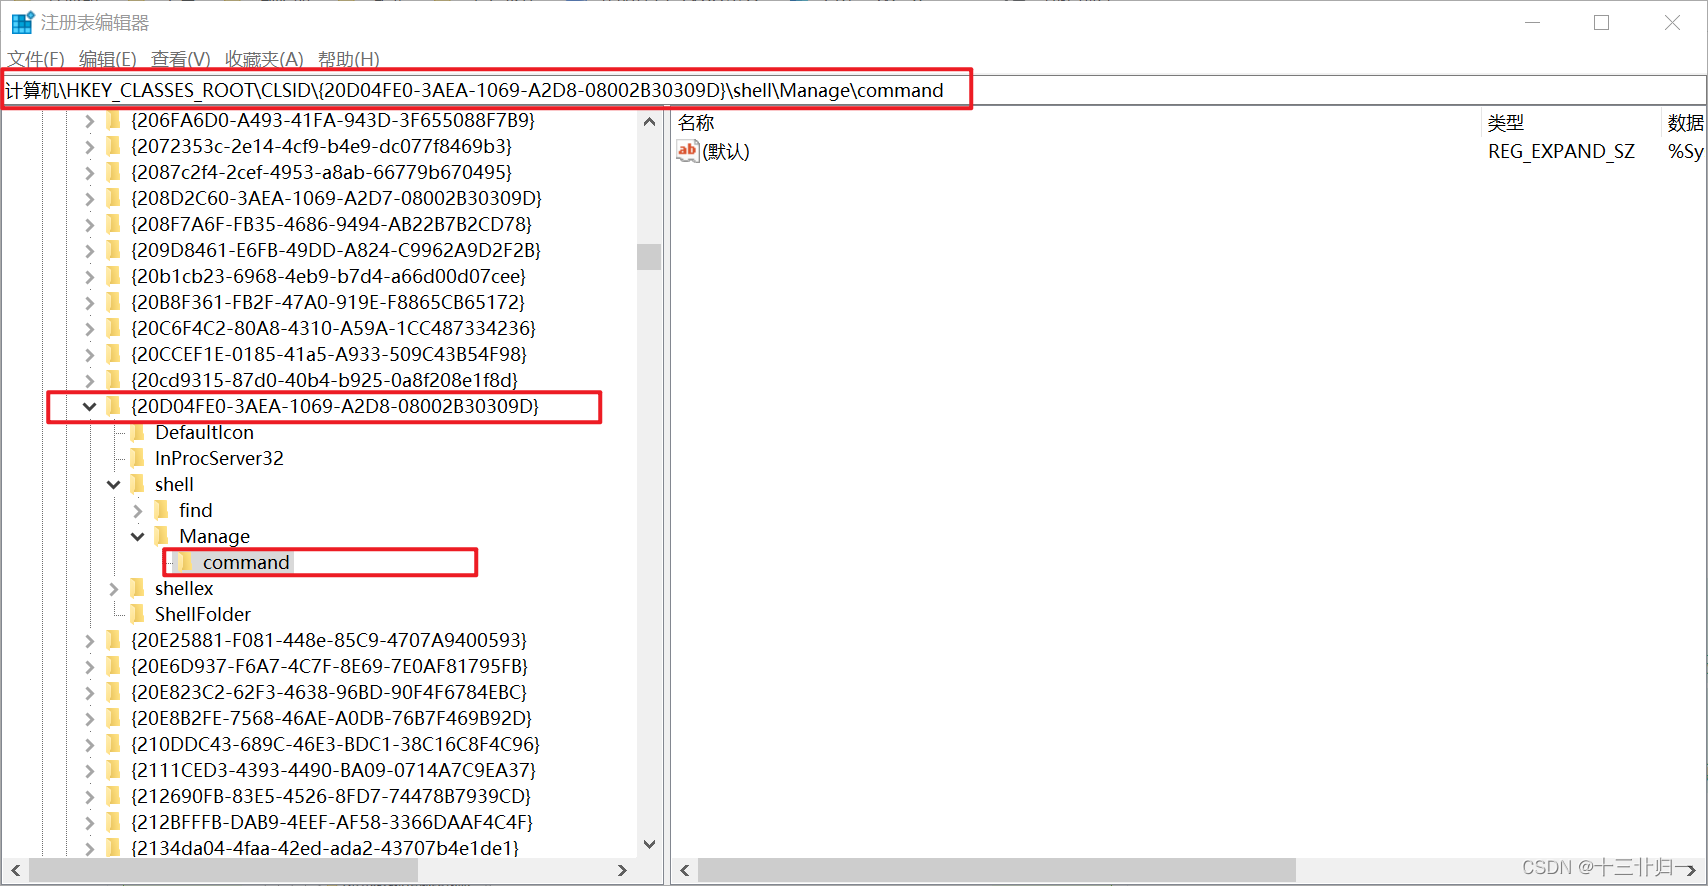Open the 文件(F) menu
Screen dimensions: 1708x886
pyautogui.click(x=36, y=59)
